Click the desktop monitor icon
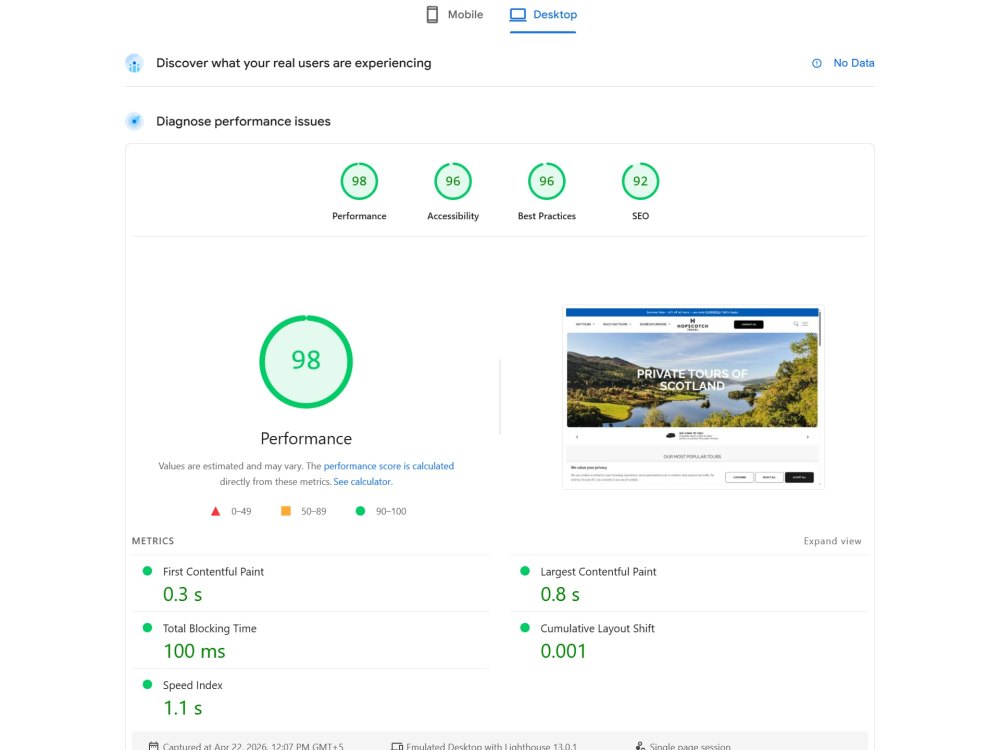This screenshot has width=1000, height=750. click(518, 15)
